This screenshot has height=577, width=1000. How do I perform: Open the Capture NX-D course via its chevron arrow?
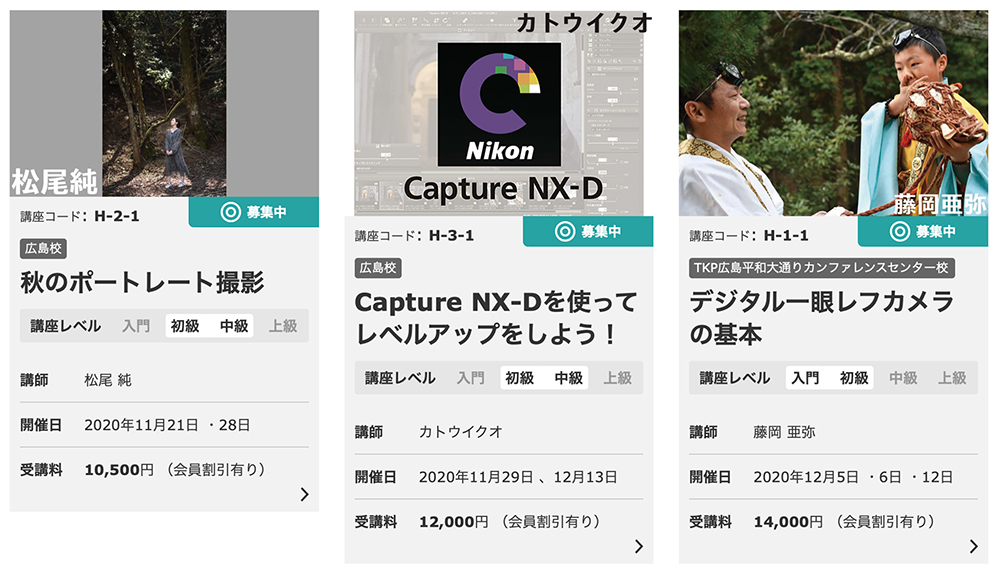[x=639, y=546]
